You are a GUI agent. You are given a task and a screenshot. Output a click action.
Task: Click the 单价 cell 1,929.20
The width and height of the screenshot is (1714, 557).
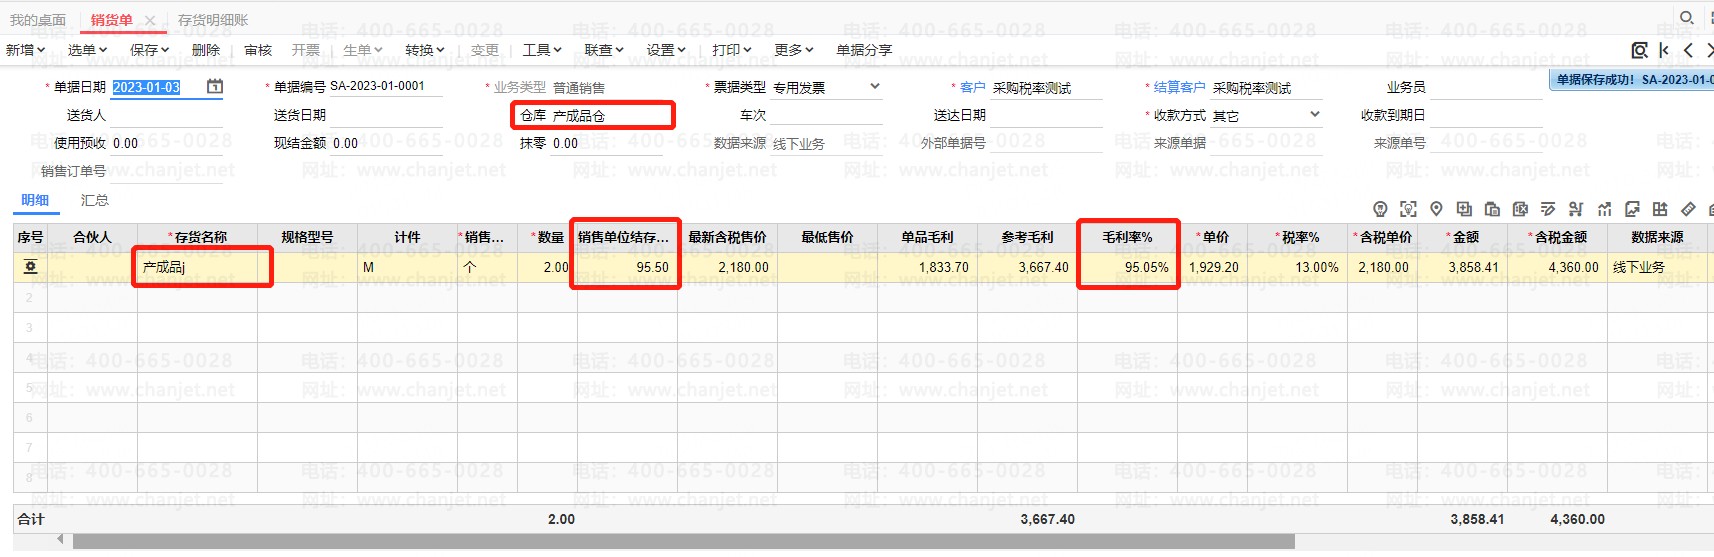(x=1212, y=267)
